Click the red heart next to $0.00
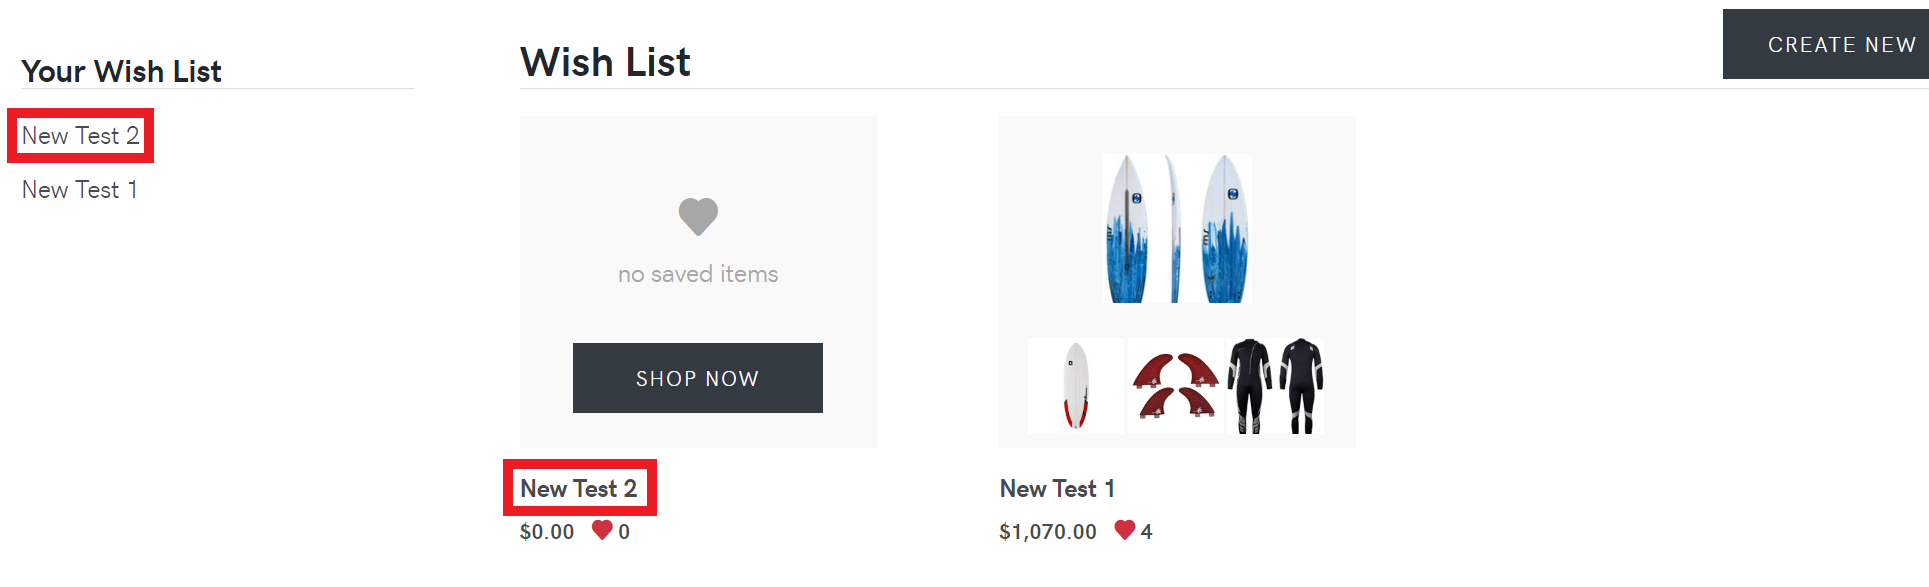 click(x=602, y=530)
